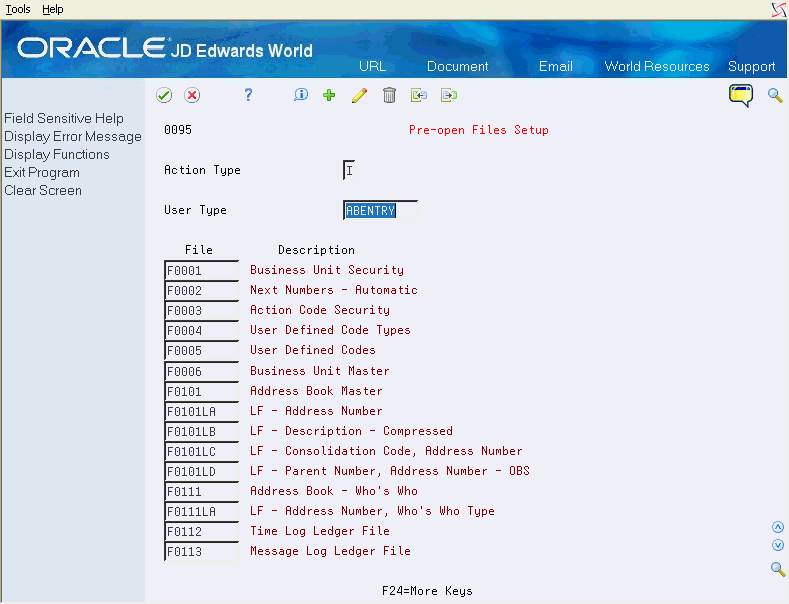Click the User Type field ABENTRY
The width and height of the screenshot is (789, 604).
click(380, 210)
